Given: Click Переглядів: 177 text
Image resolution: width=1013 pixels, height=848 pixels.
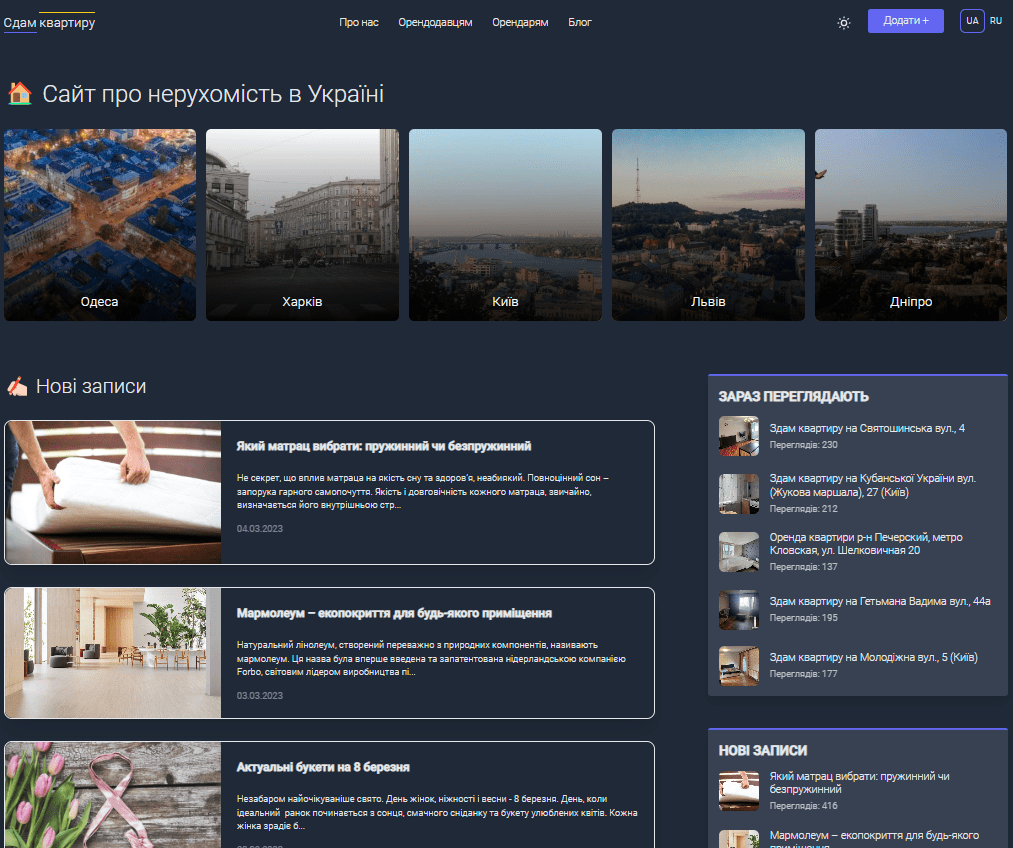Looking at the screenshot, I should pos(803,674).
